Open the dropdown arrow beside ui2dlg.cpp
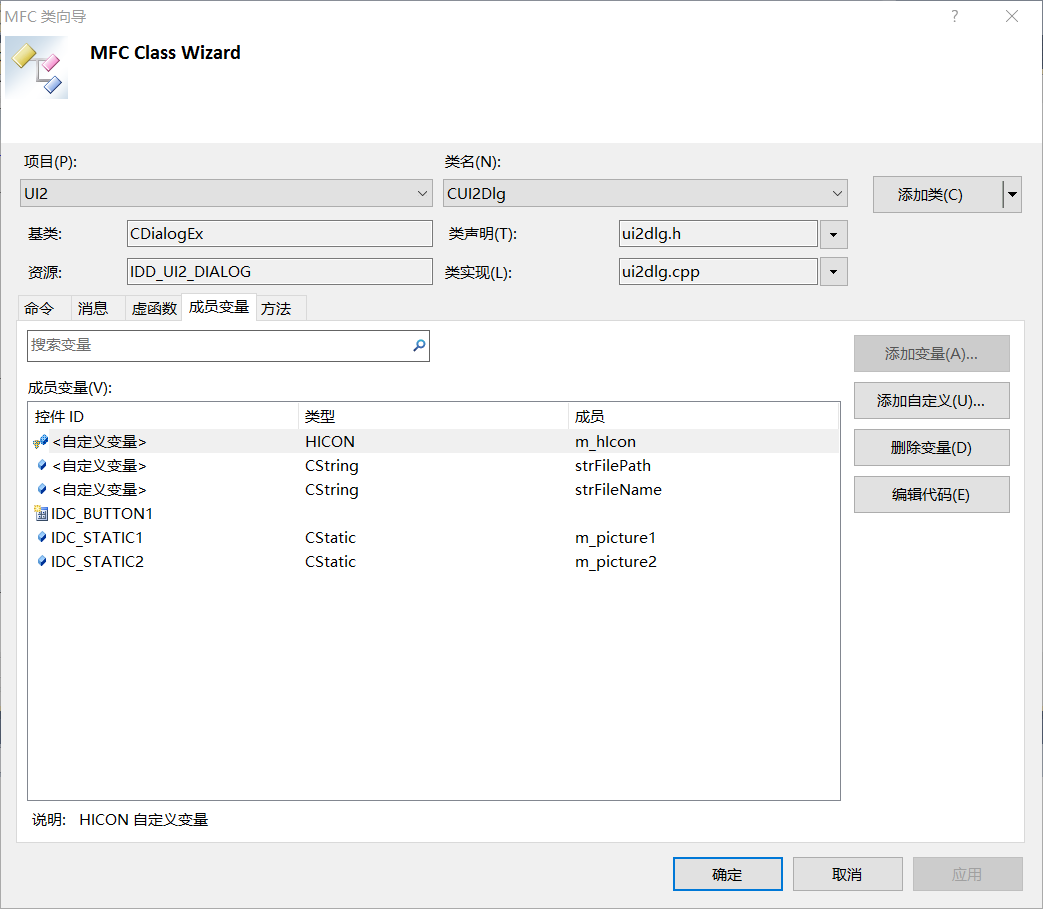Screen dimensions: 1043x909 (833, 272)
